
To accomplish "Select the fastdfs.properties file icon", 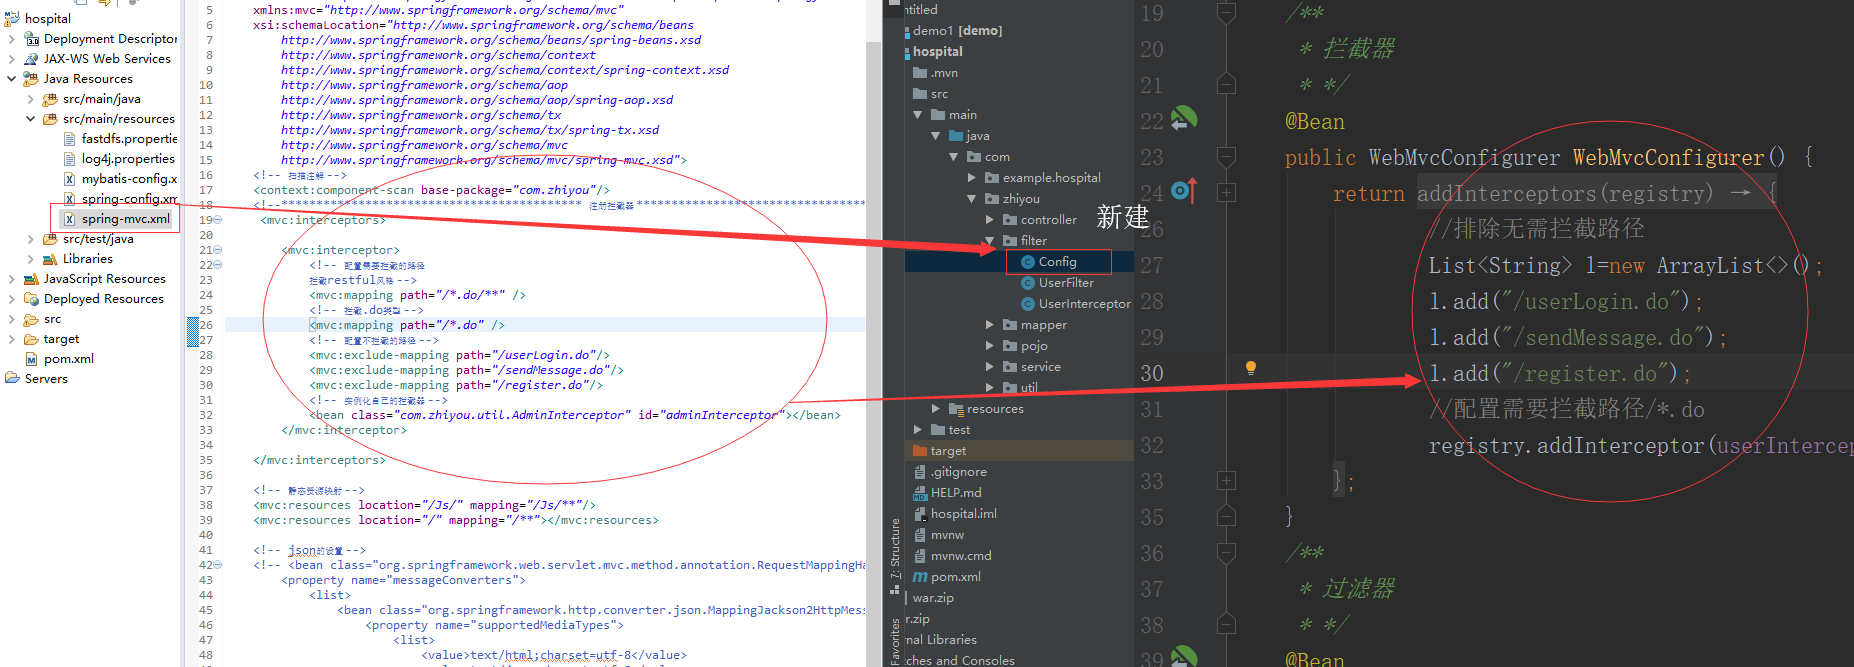I will click(69, 139).
